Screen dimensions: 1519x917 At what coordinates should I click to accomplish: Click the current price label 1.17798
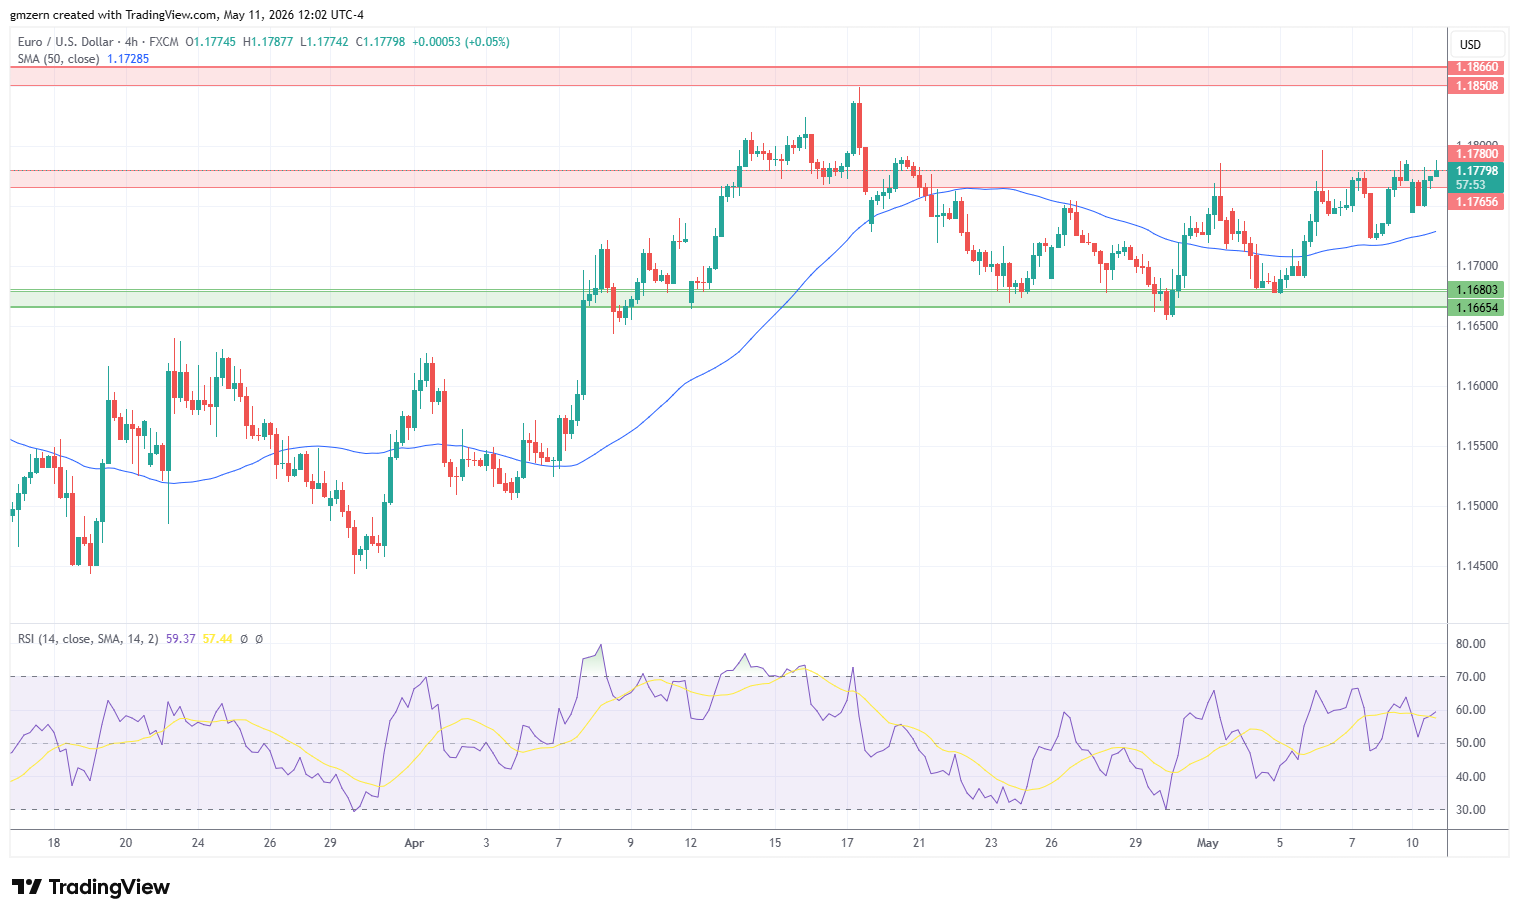[1476, 171]
